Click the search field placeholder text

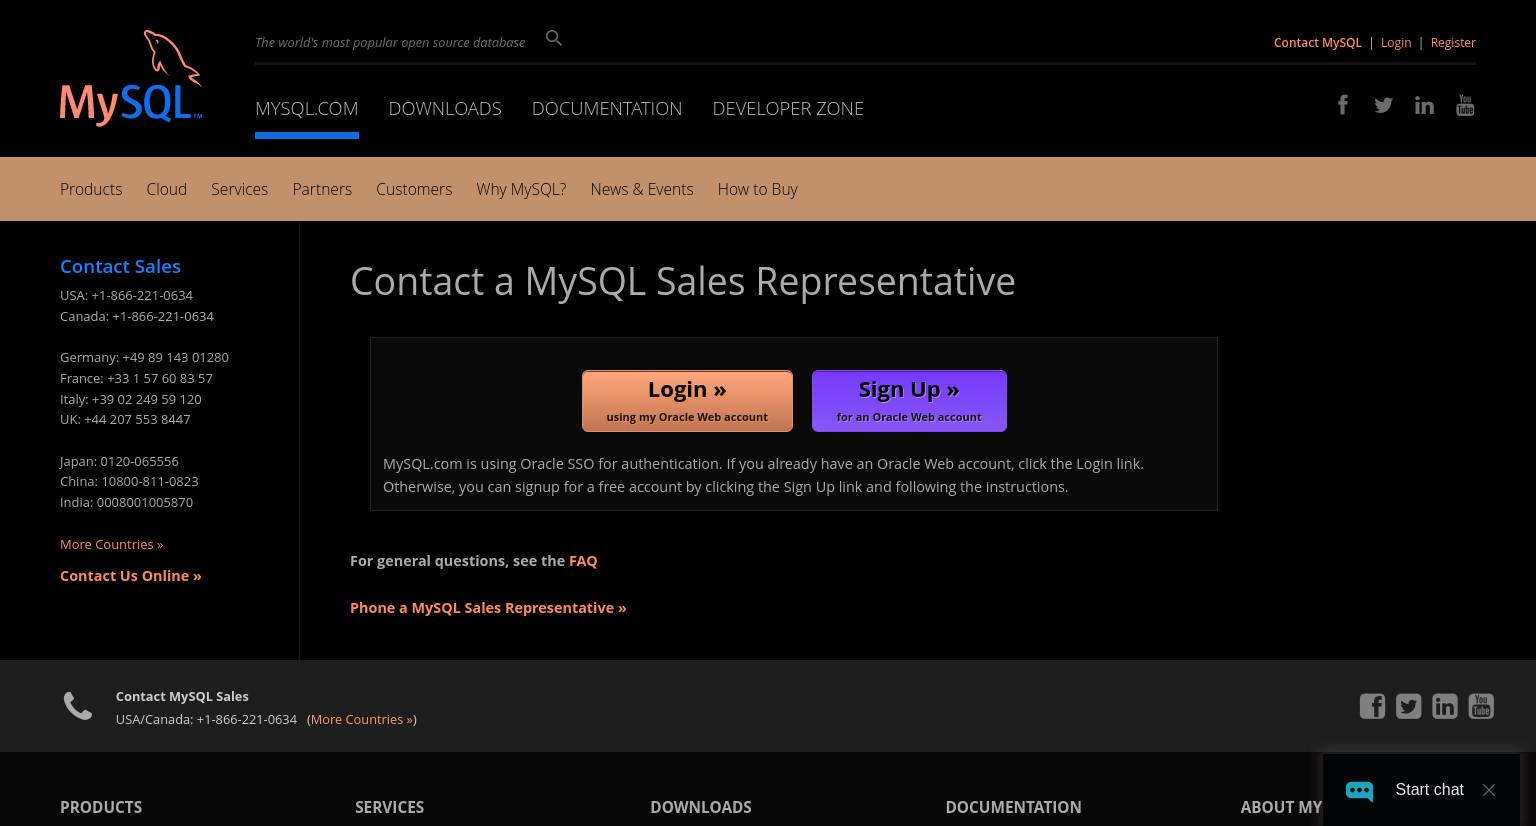(390, 42)
